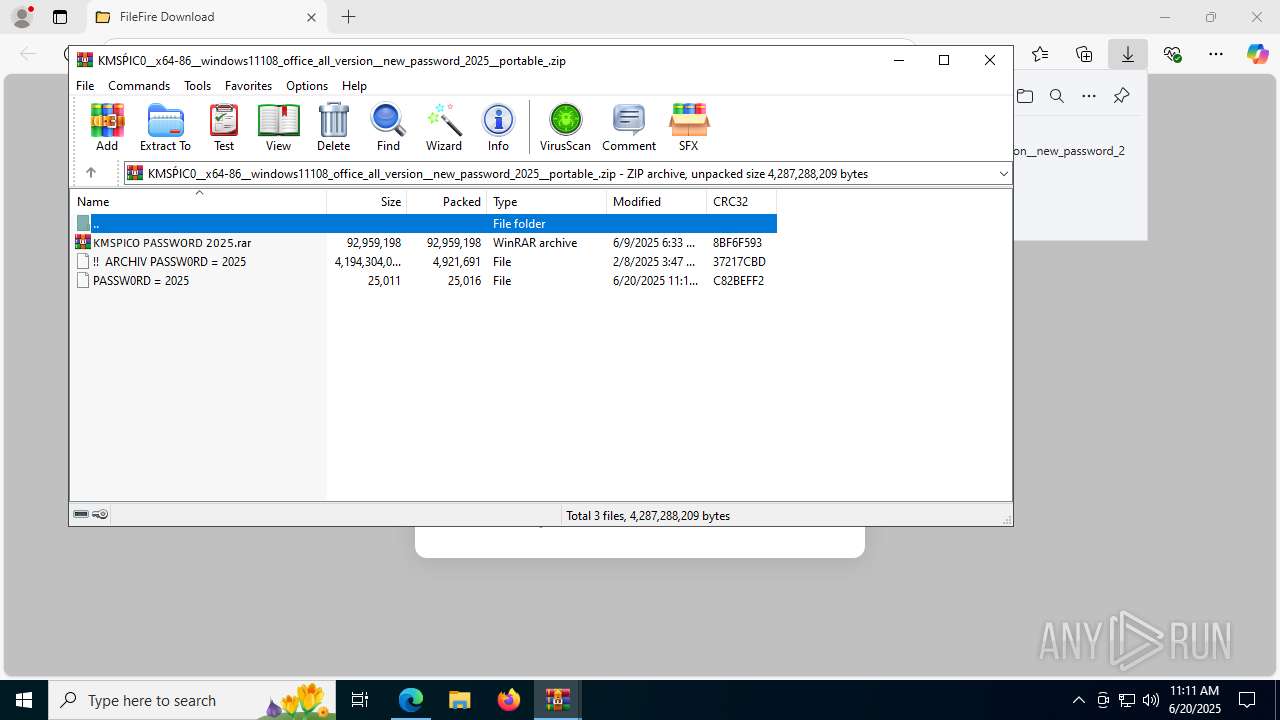Click CRC32 value 8BF6F593
Image resolution: width=1280 pixels, height=720 pixels.
(737, 243)
